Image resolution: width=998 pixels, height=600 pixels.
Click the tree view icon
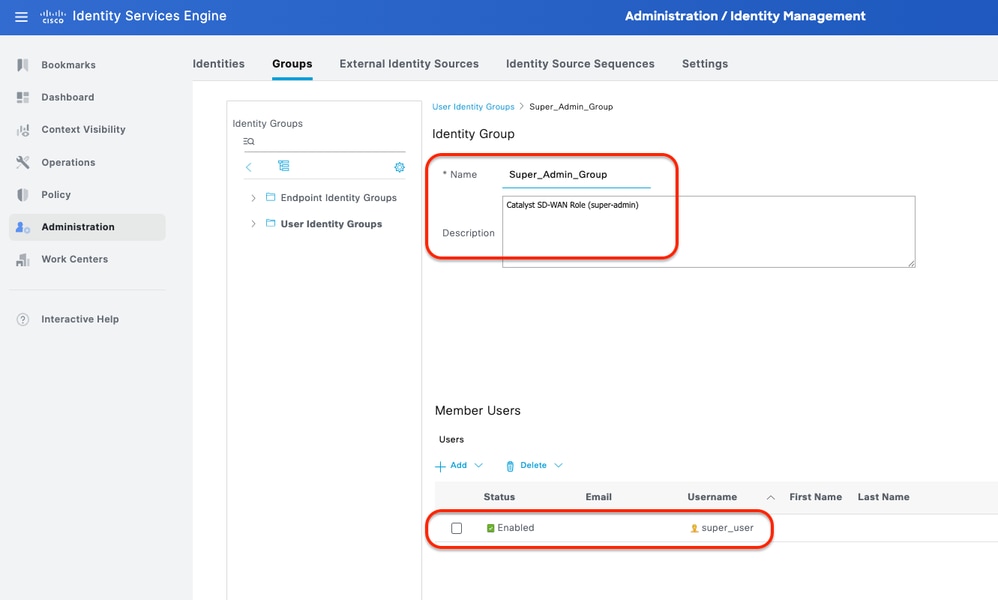[284, 166]
